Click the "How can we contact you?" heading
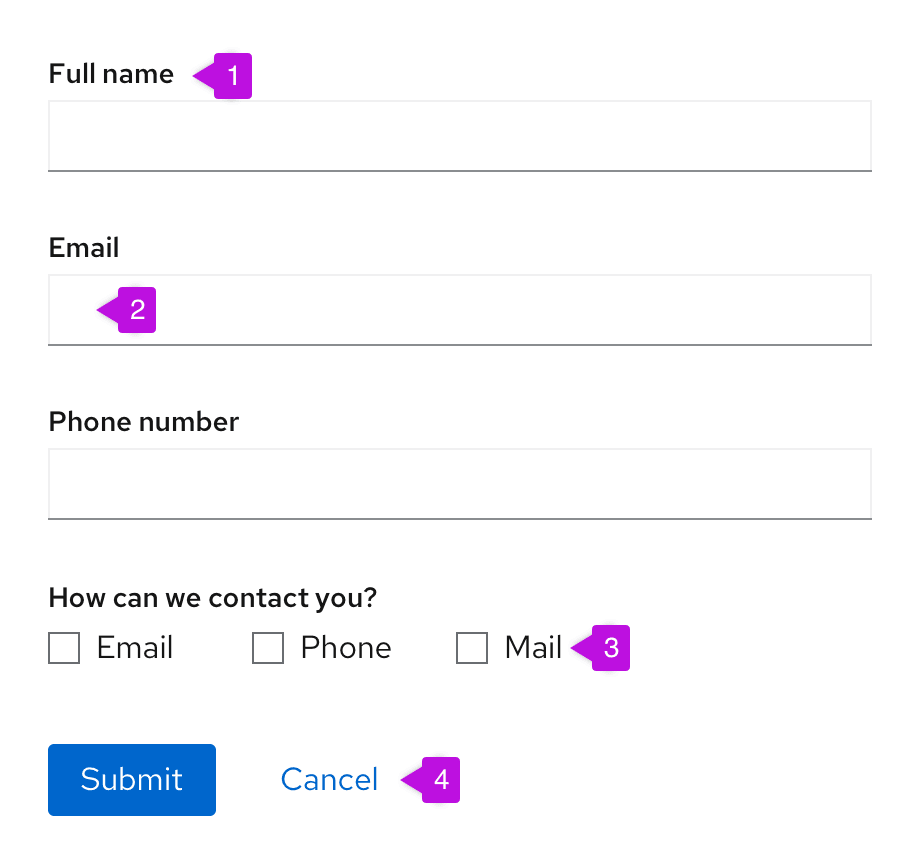This screenshot has width=918, height=864. click(x=212, y=598)
